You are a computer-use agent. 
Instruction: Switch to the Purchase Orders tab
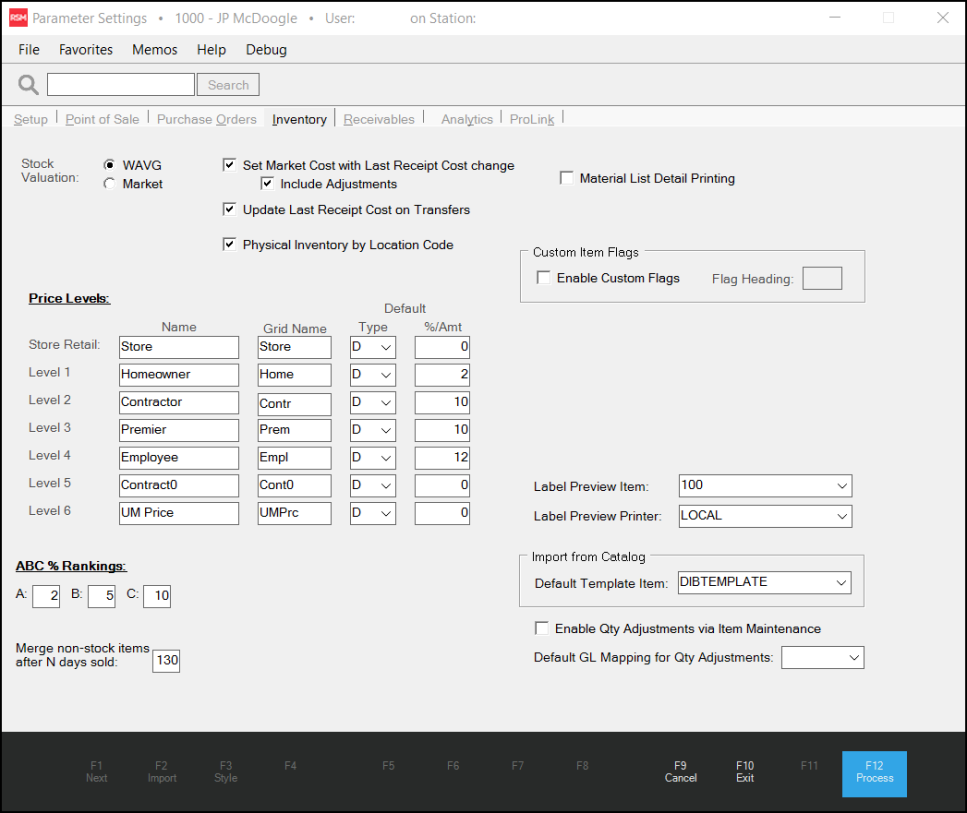pyautogui.click(x=207, y=119)
